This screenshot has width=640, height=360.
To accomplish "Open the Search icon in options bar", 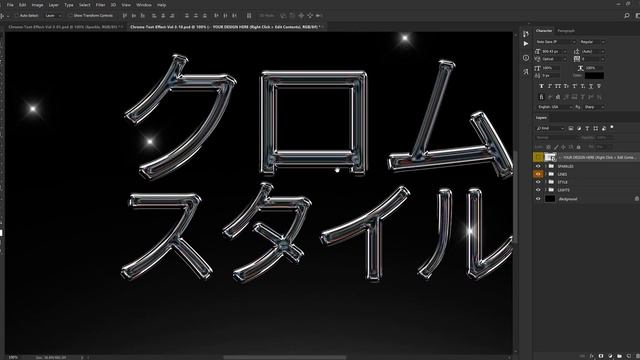I will [627, 16].
